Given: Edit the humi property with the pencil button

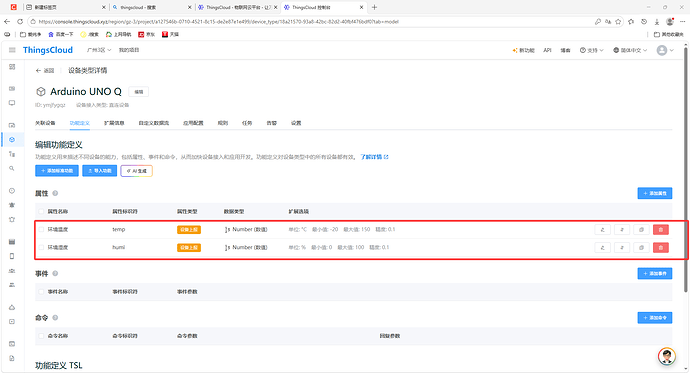Looking at the screenshot, I should [x=602, y=248].
